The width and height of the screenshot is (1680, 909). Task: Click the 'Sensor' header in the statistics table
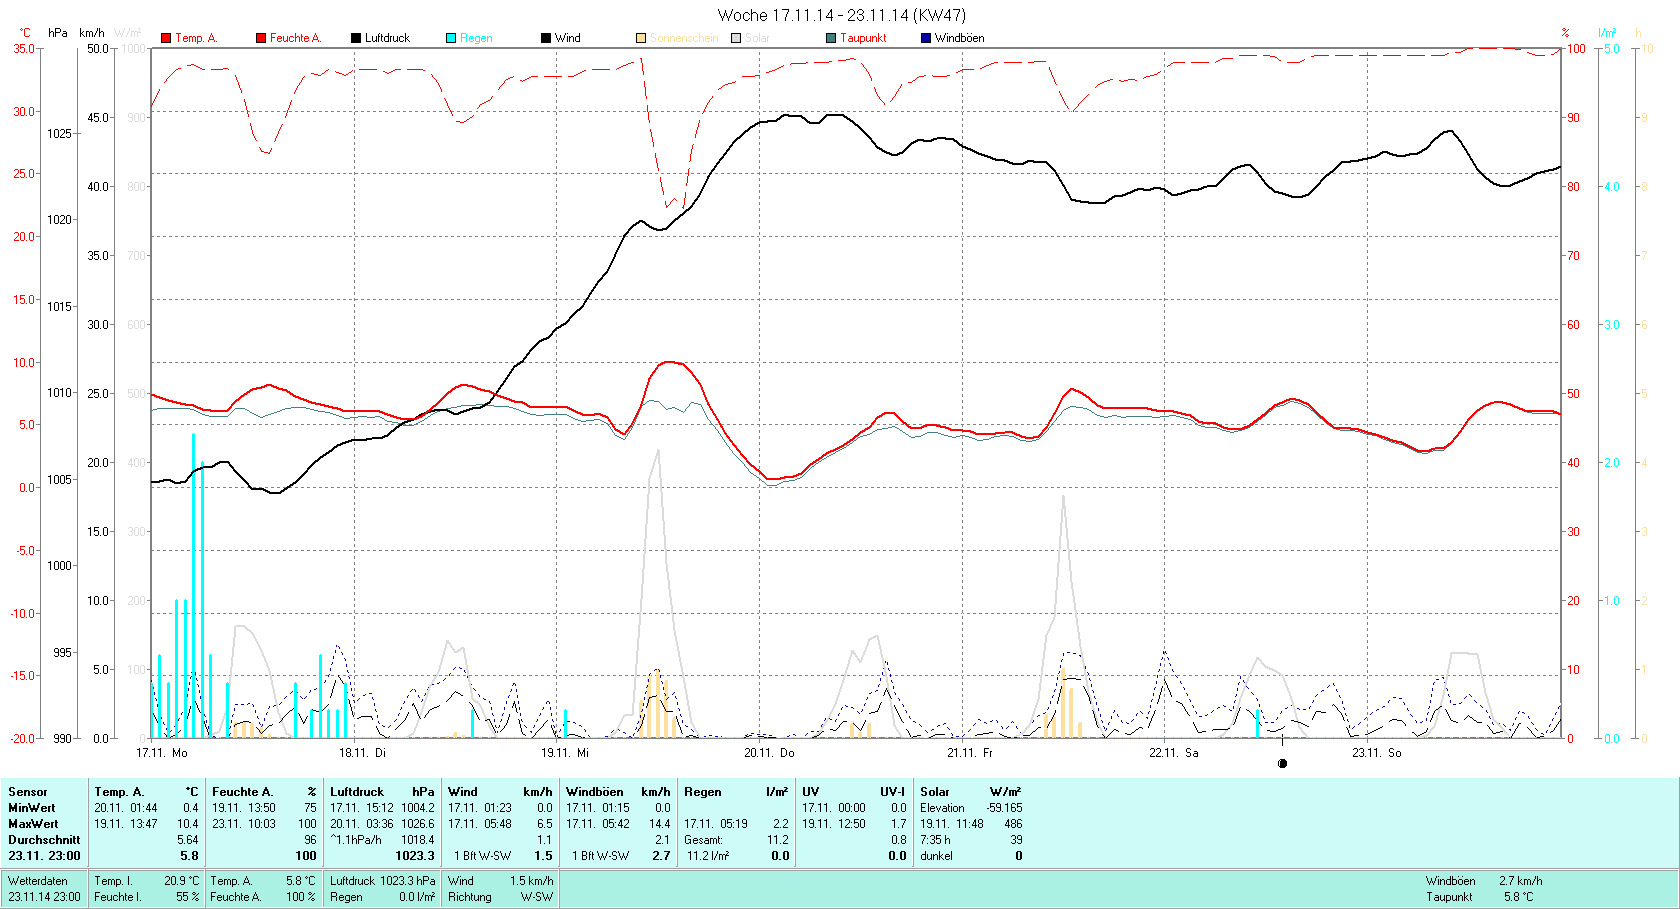28,792
